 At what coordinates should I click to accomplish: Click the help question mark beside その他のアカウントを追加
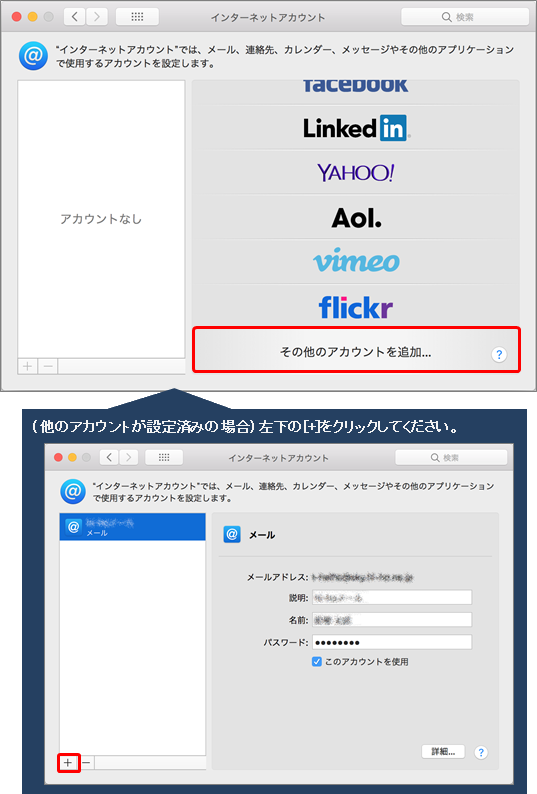[x=499, y=354]
